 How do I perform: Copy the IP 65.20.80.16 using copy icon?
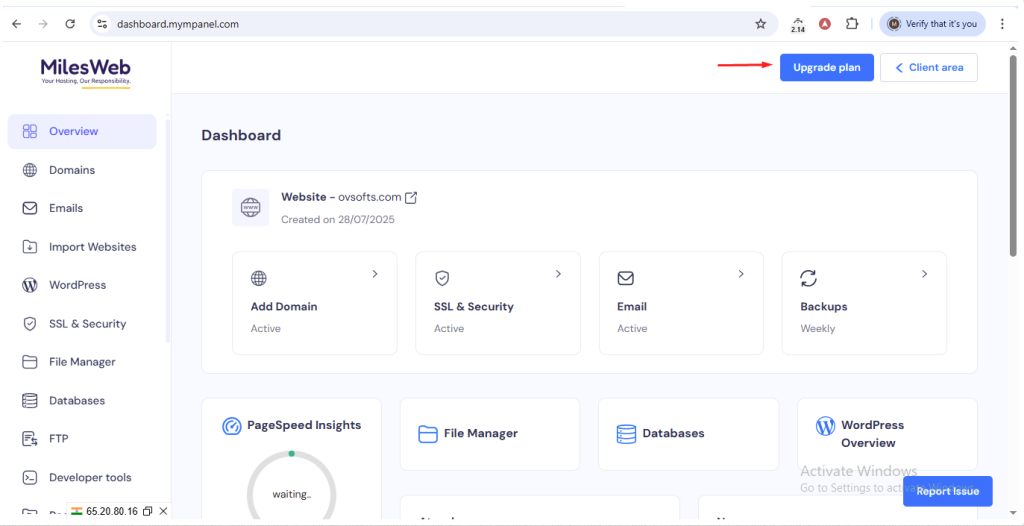(x=148, y=511)
